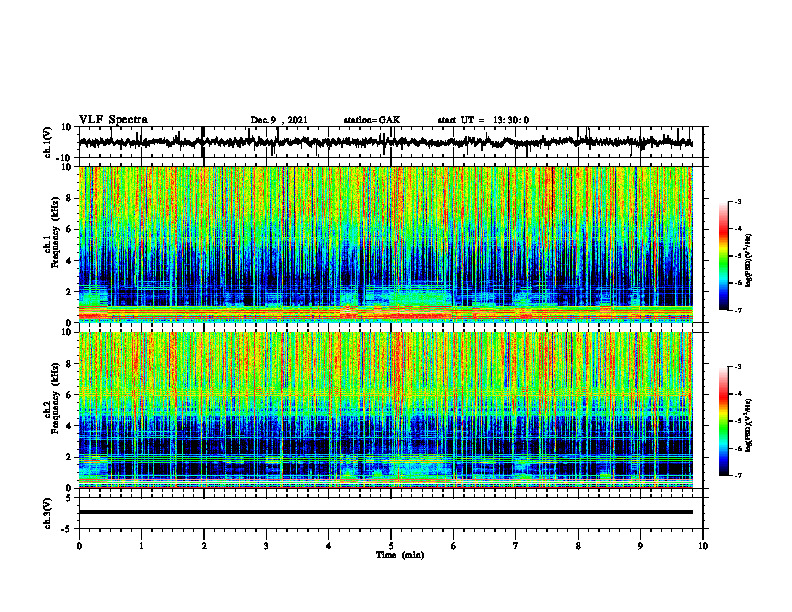The height and width of the screenshot is (612, 792).
Task: Click the ch.1 voltage waveform trace
Action: point(385,142)
